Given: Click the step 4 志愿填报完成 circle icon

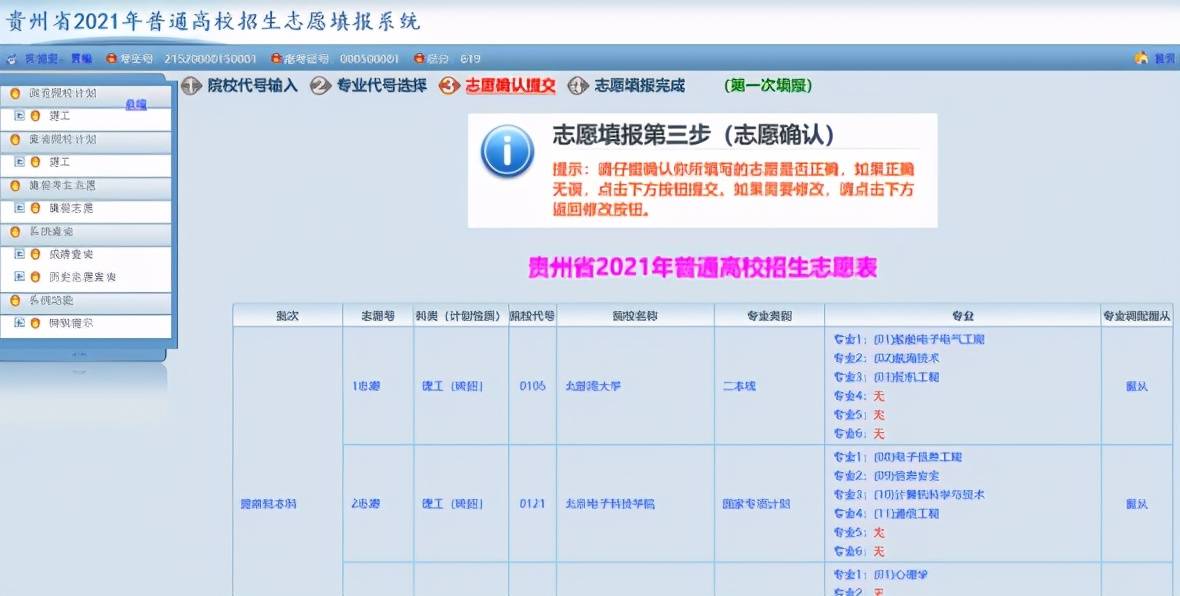Looking at the screenshot, I should click(x=574, y=86).
